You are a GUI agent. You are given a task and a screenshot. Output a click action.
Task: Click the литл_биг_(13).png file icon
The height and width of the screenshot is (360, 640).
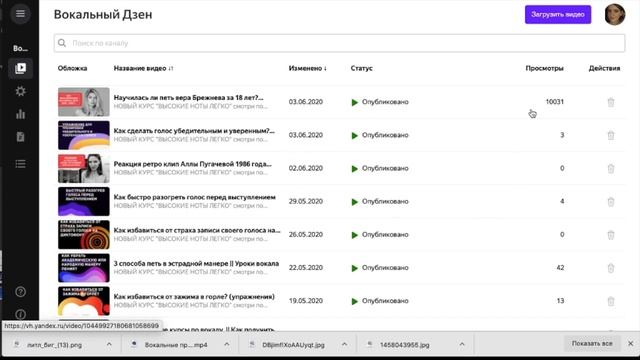17,345
